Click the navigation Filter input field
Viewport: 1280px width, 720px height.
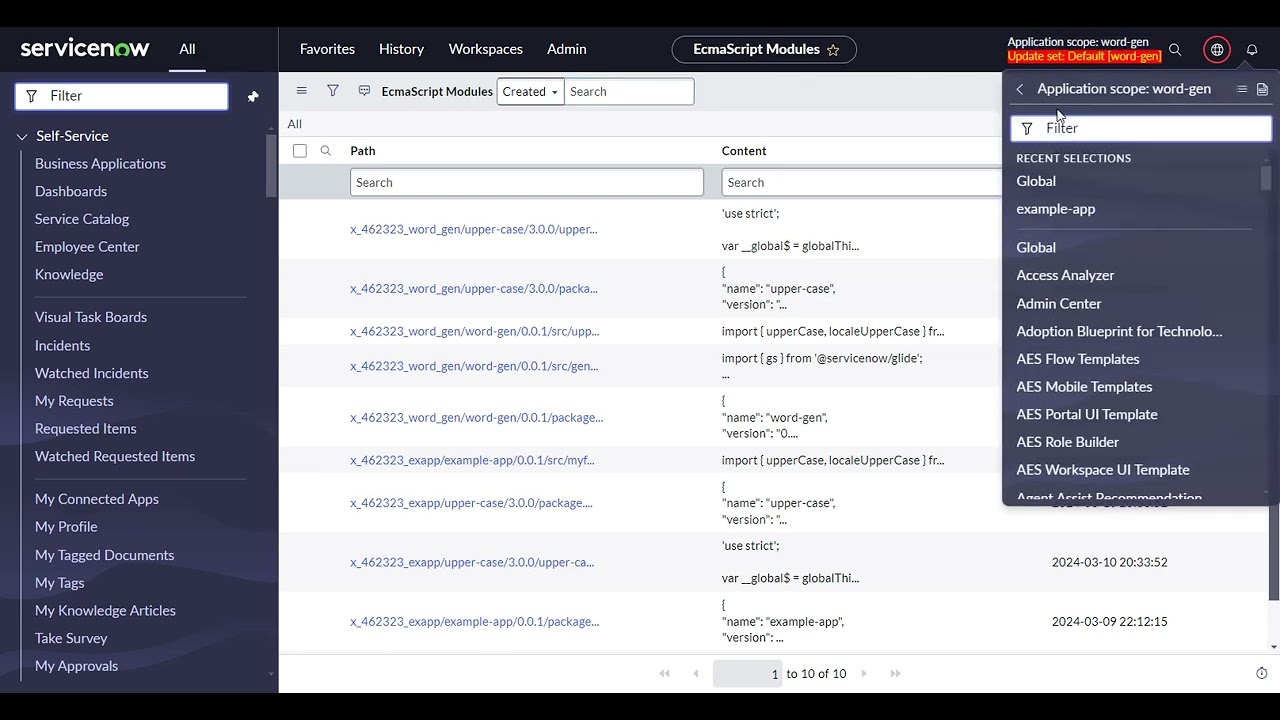[x=122, y=96]
